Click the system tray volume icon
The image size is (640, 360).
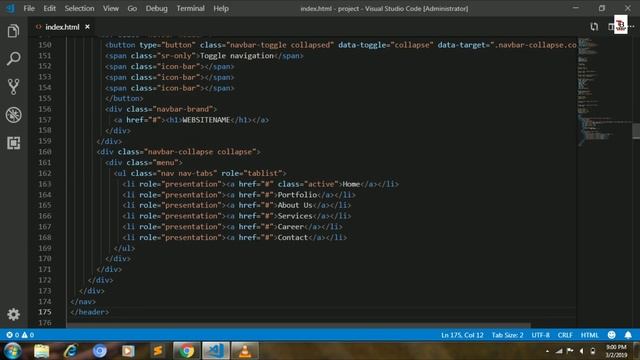tap(582, 351)
